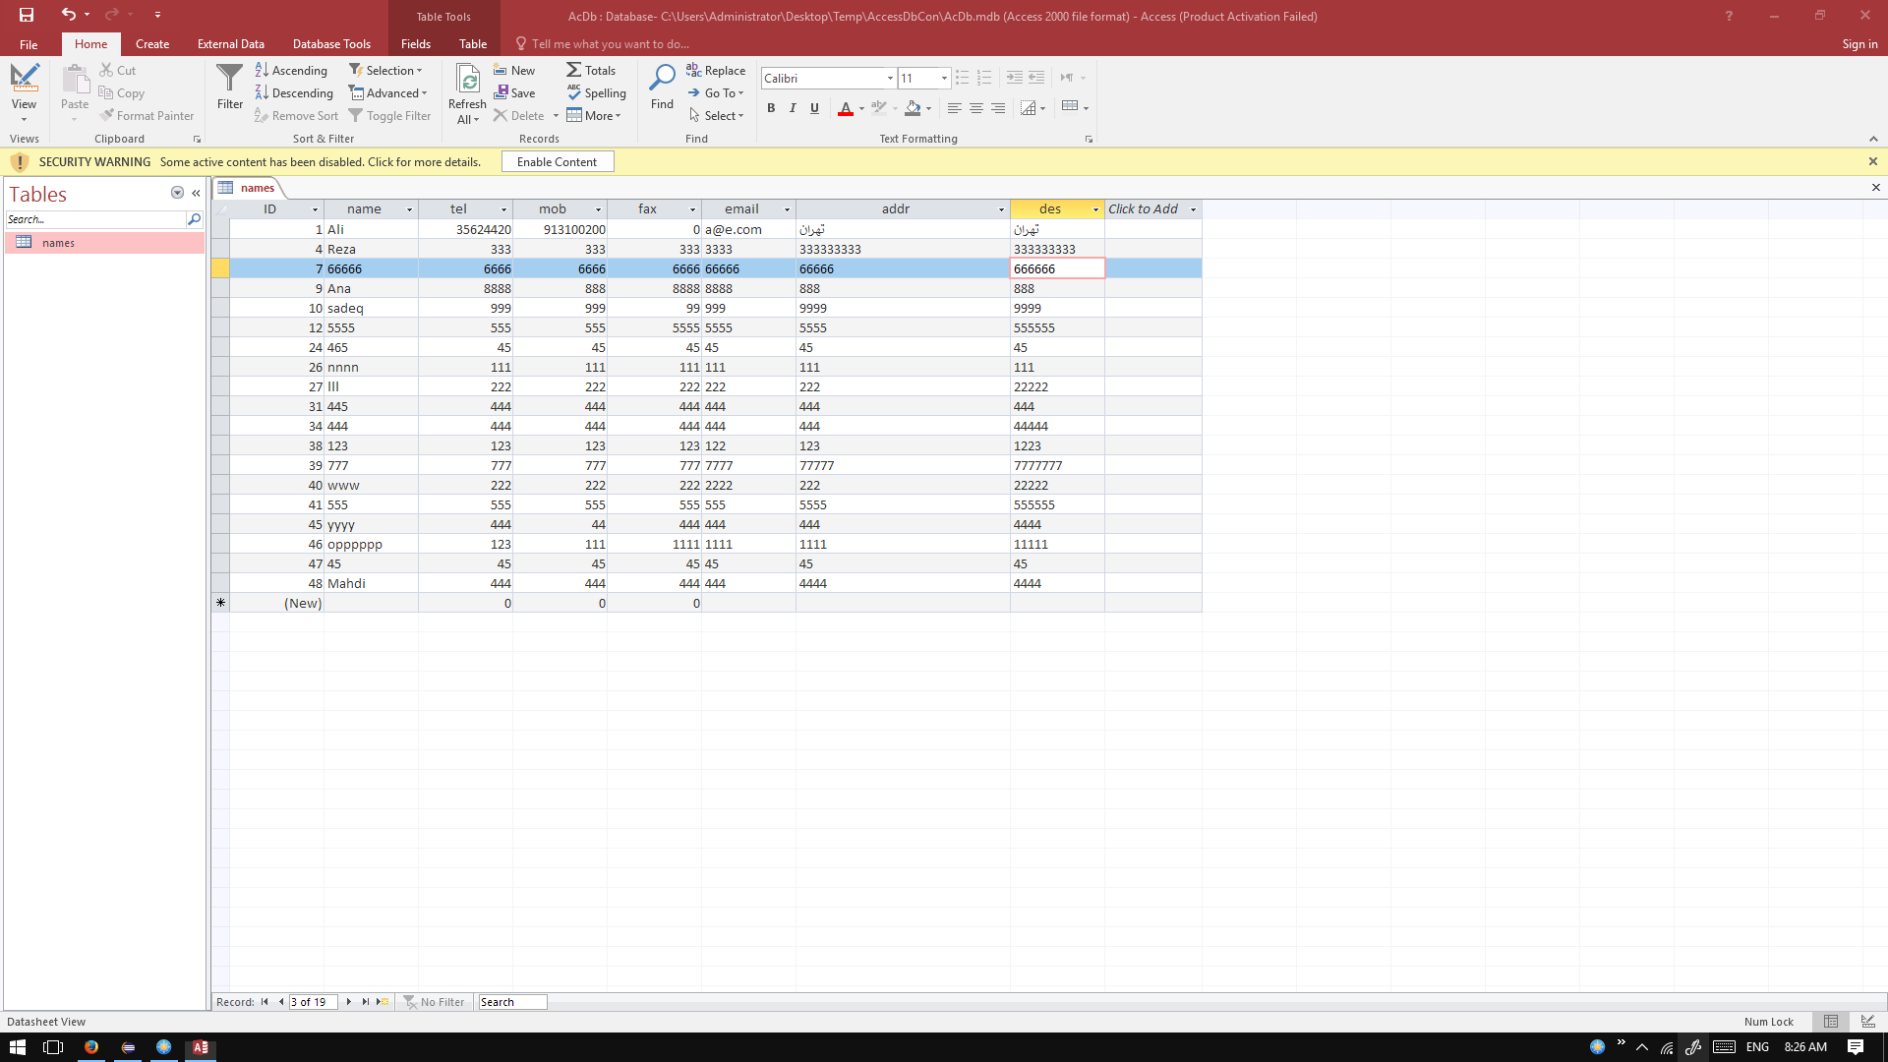Click the Tell me what you want box
The height and width of the screenshot is (1062, 1888).
tap(610, 44)
